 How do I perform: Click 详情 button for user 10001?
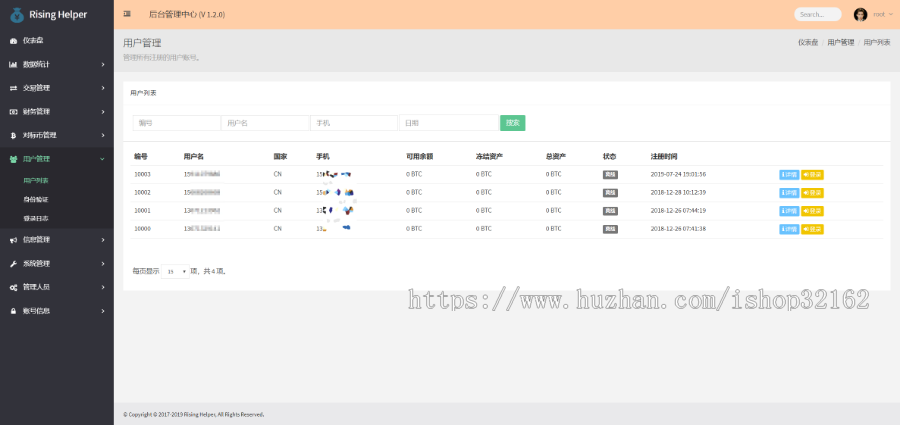(789, 211)
